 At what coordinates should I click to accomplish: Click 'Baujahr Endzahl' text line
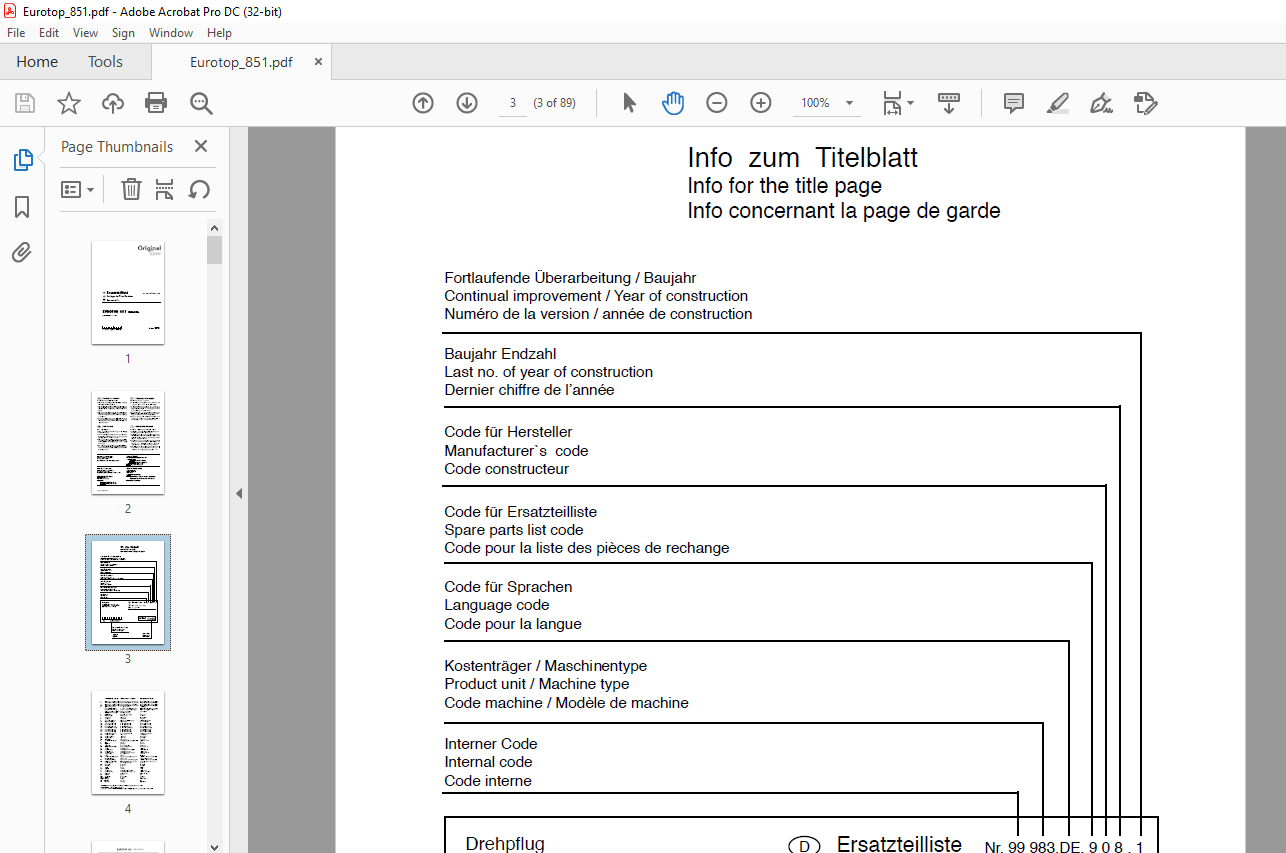point(500,354)
